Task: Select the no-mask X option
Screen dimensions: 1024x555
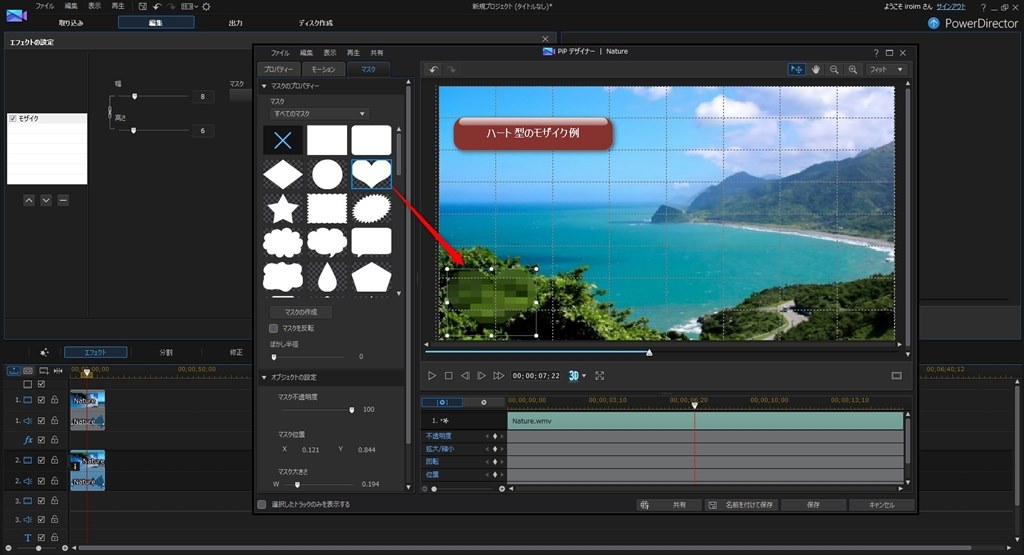Action: [283, 140]
